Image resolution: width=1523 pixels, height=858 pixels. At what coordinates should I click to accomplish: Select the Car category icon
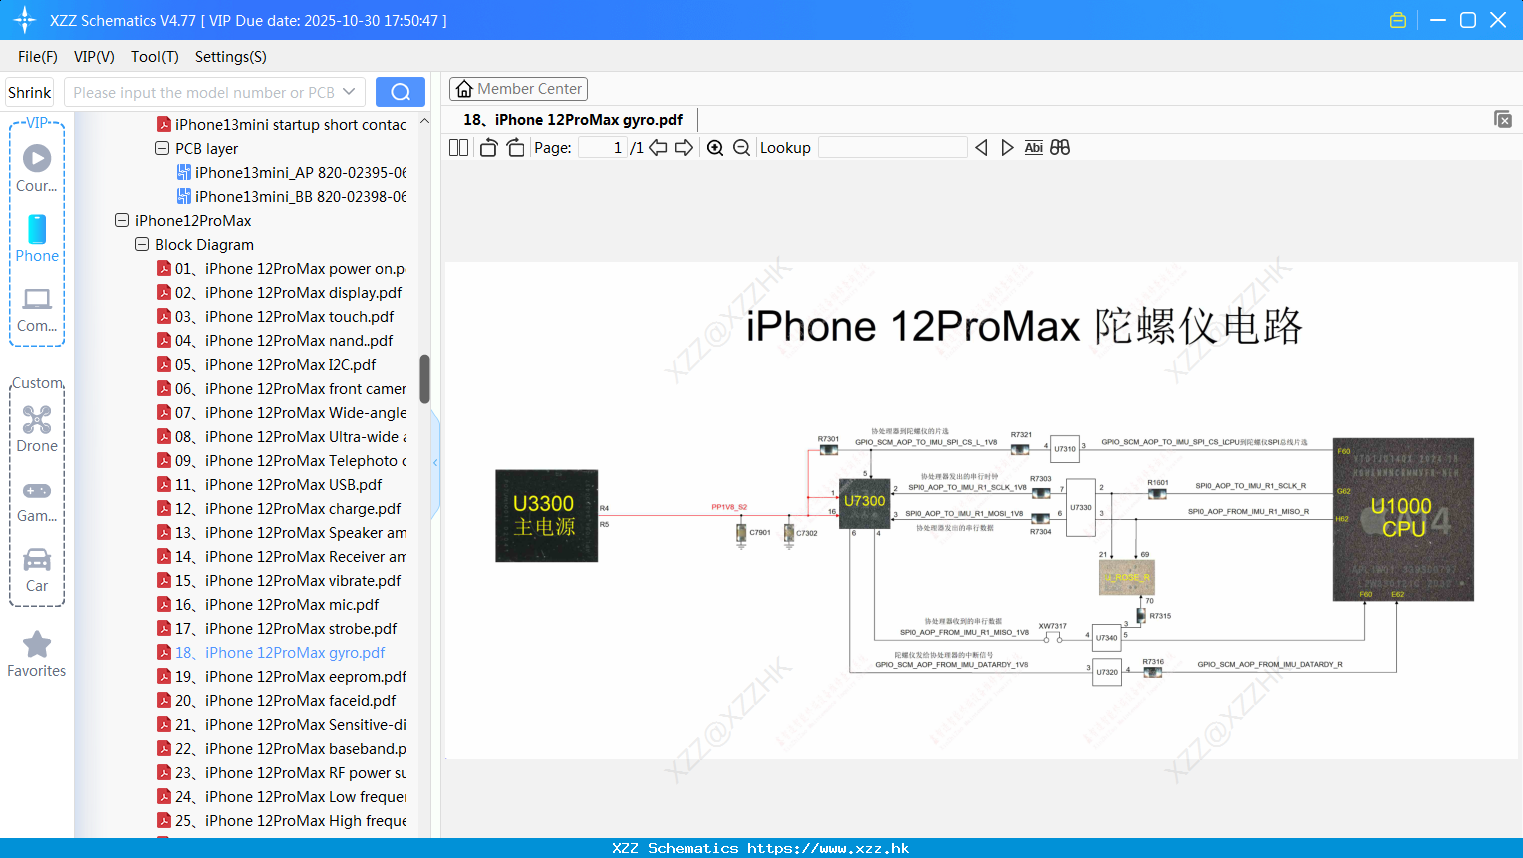click(x=37, y=570)
